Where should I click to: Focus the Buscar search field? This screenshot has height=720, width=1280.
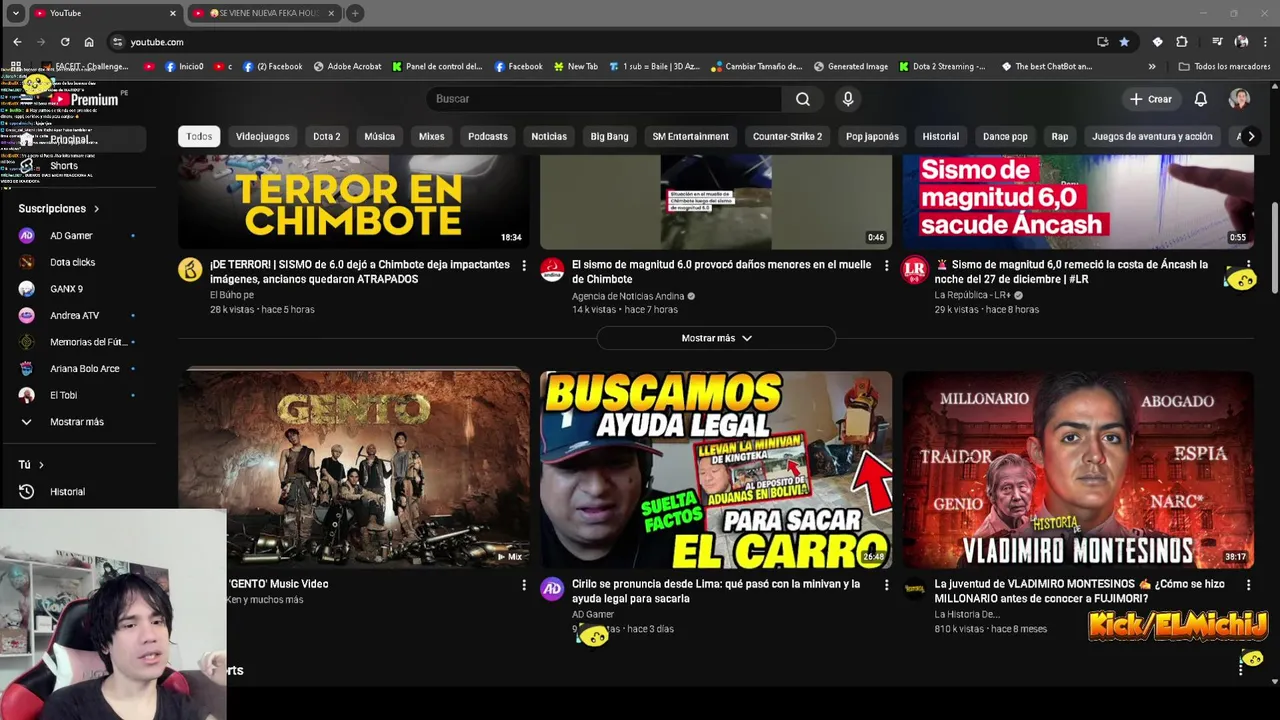(x=604, y=99)
